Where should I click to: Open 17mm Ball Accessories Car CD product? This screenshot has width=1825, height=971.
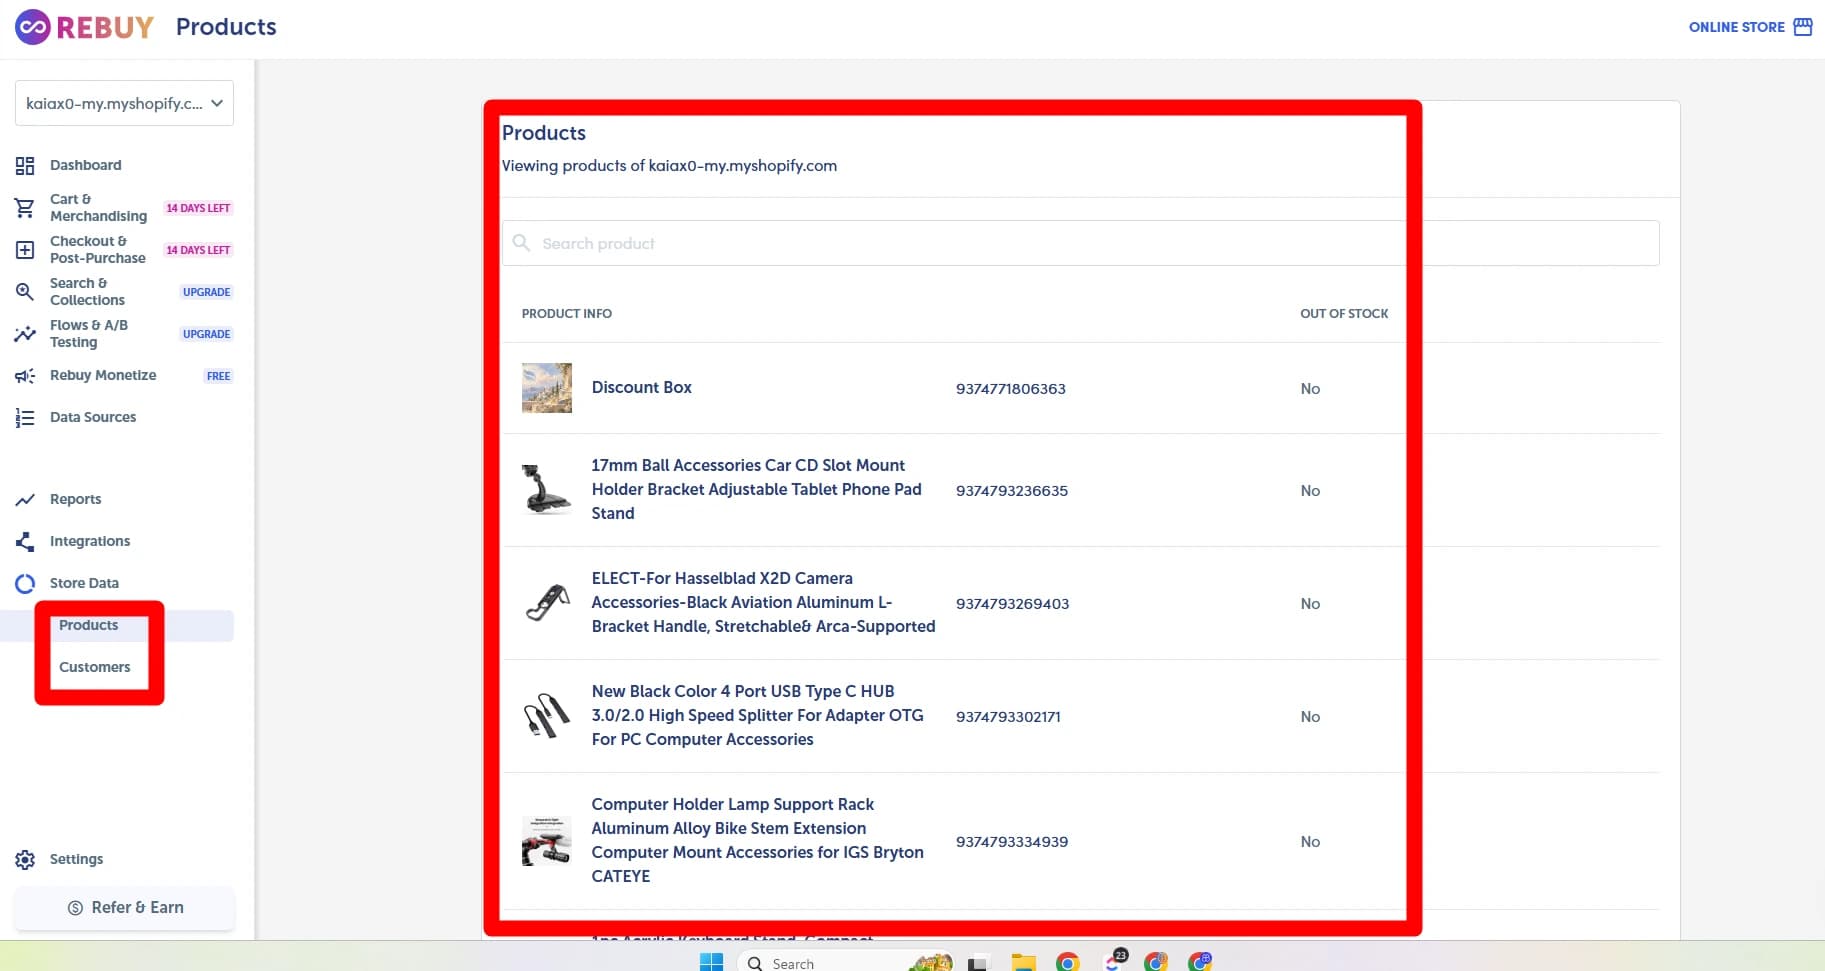[x=756, y=489]
